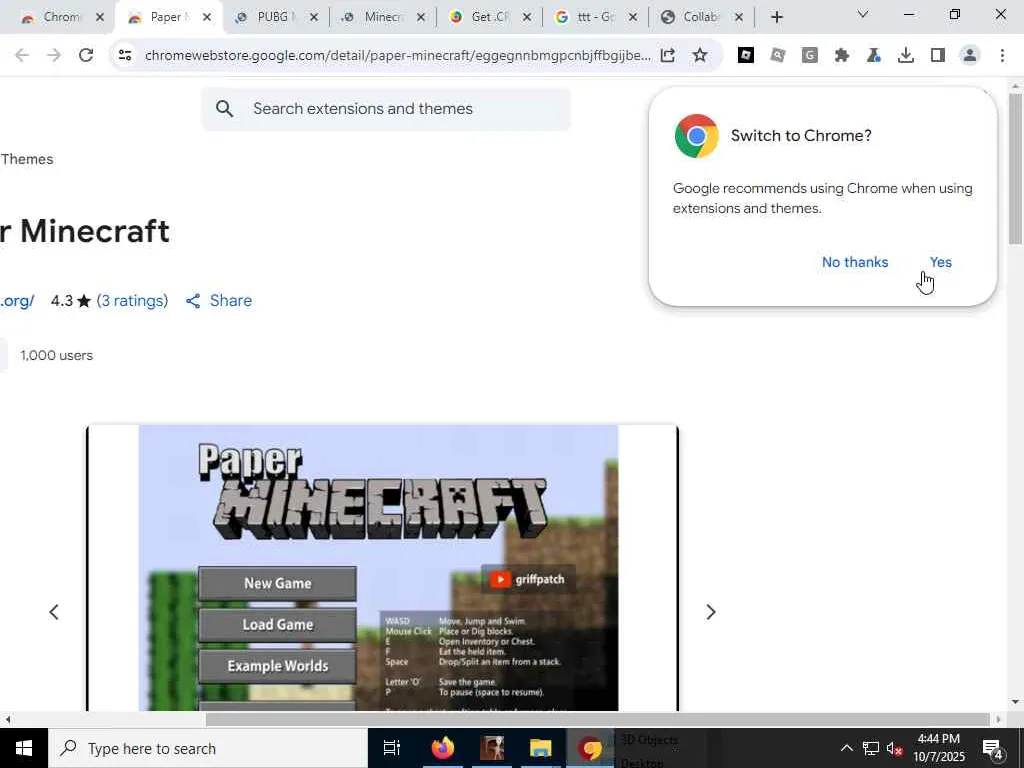Close the Paper Minecraft tab
1024x768 pixels.
click(207, 18)
